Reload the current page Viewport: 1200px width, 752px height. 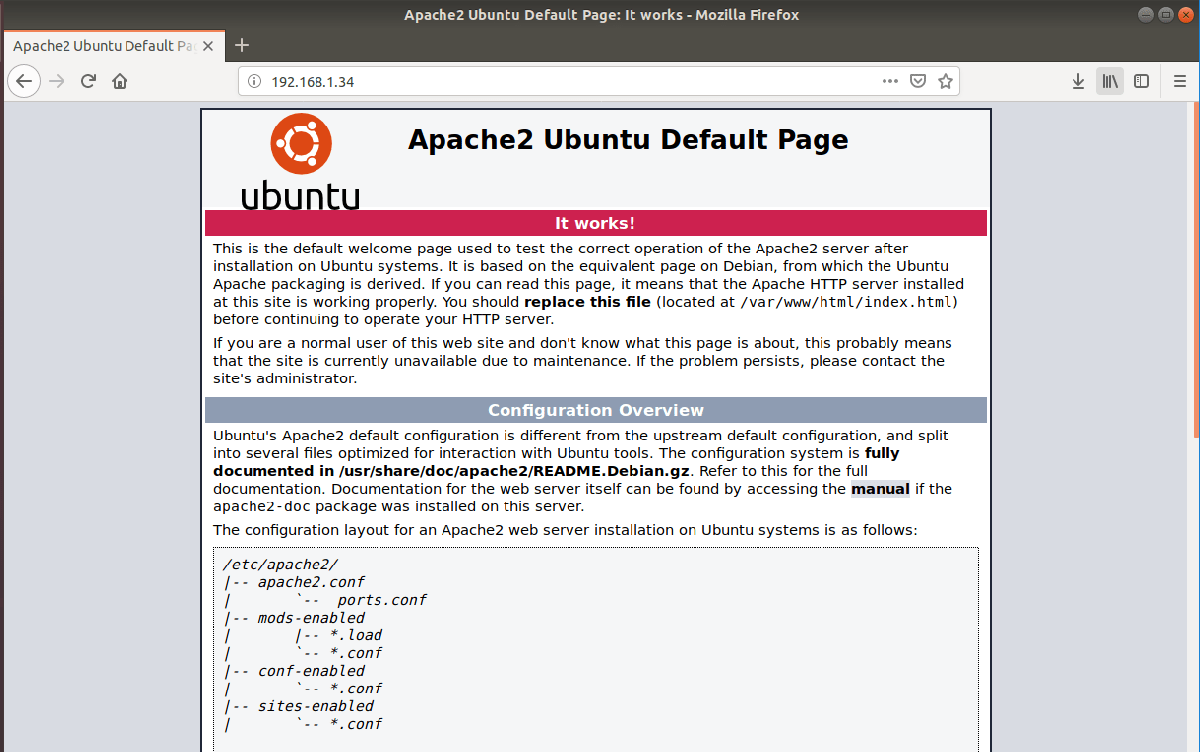coord(88,81)
